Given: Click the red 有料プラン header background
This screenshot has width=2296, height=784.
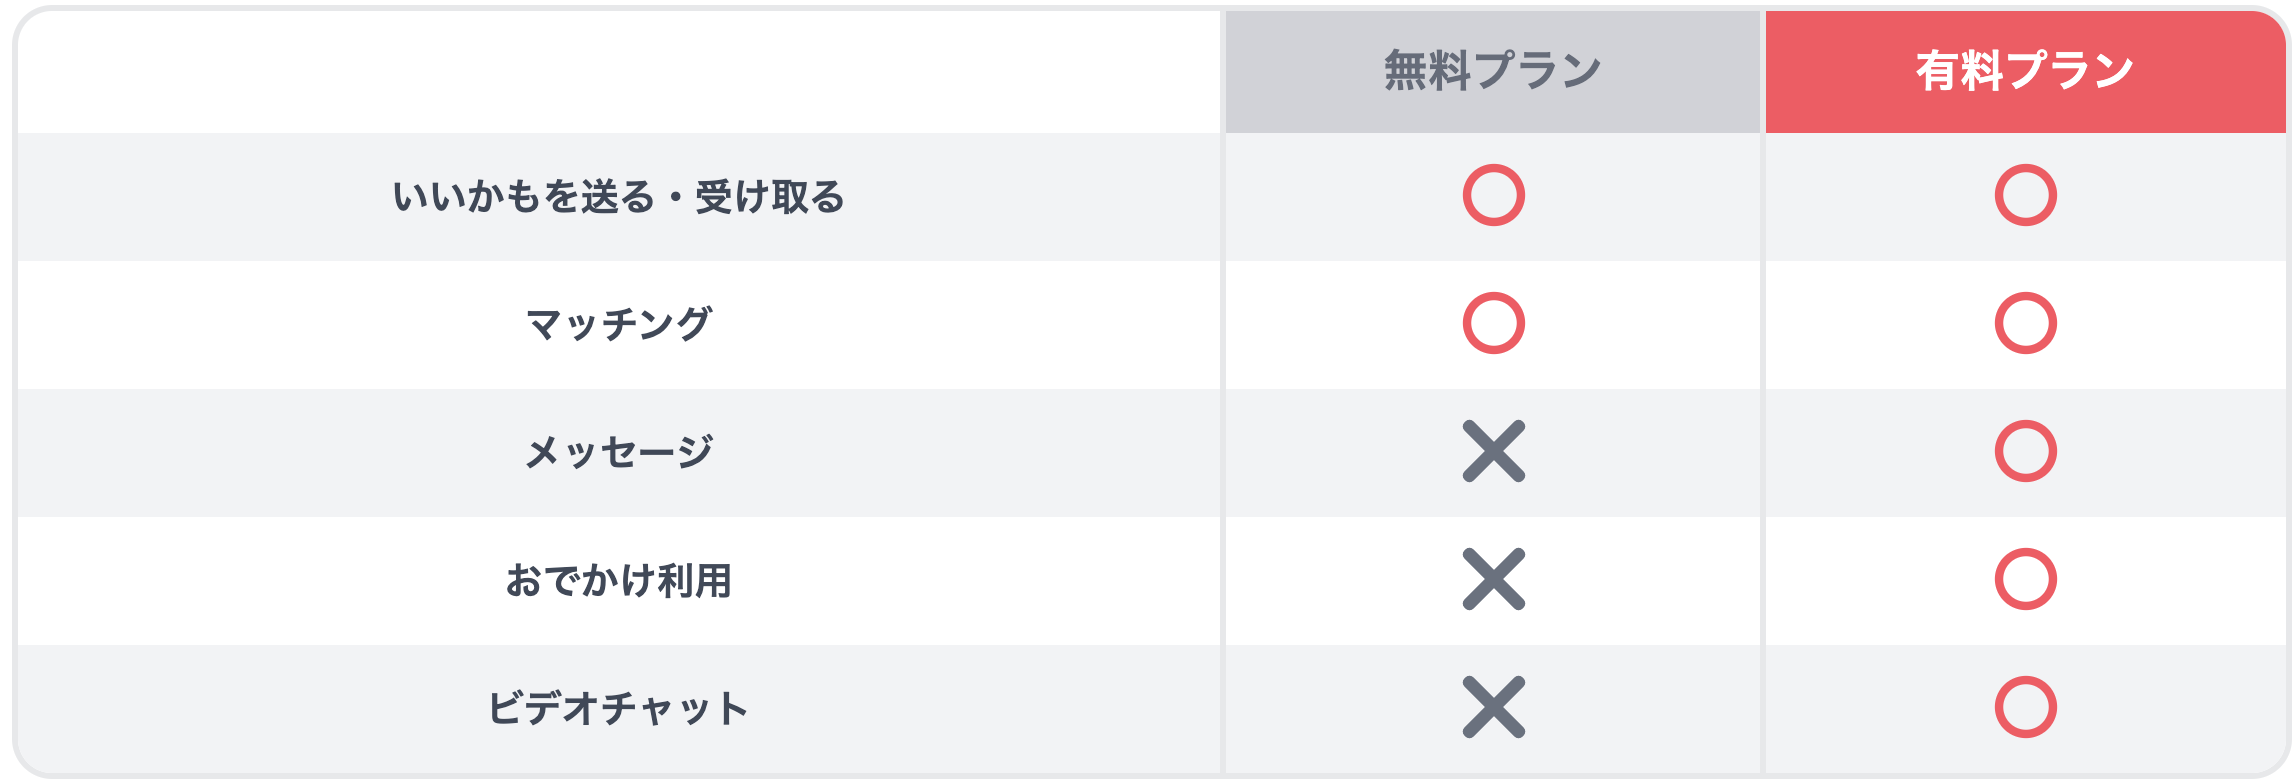Looking at the screenshot, I should [x=2025, y=72].
